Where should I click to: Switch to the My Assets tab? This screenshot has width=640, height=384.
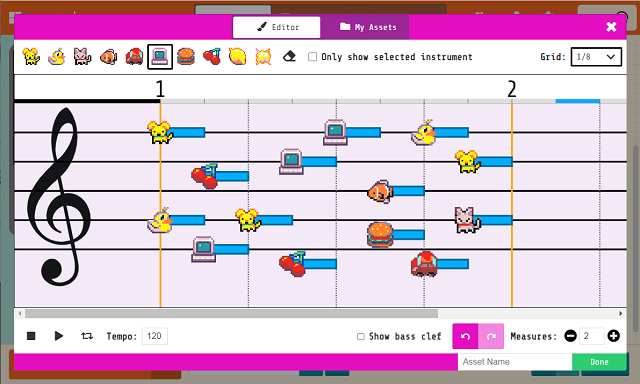click(364, 27)
